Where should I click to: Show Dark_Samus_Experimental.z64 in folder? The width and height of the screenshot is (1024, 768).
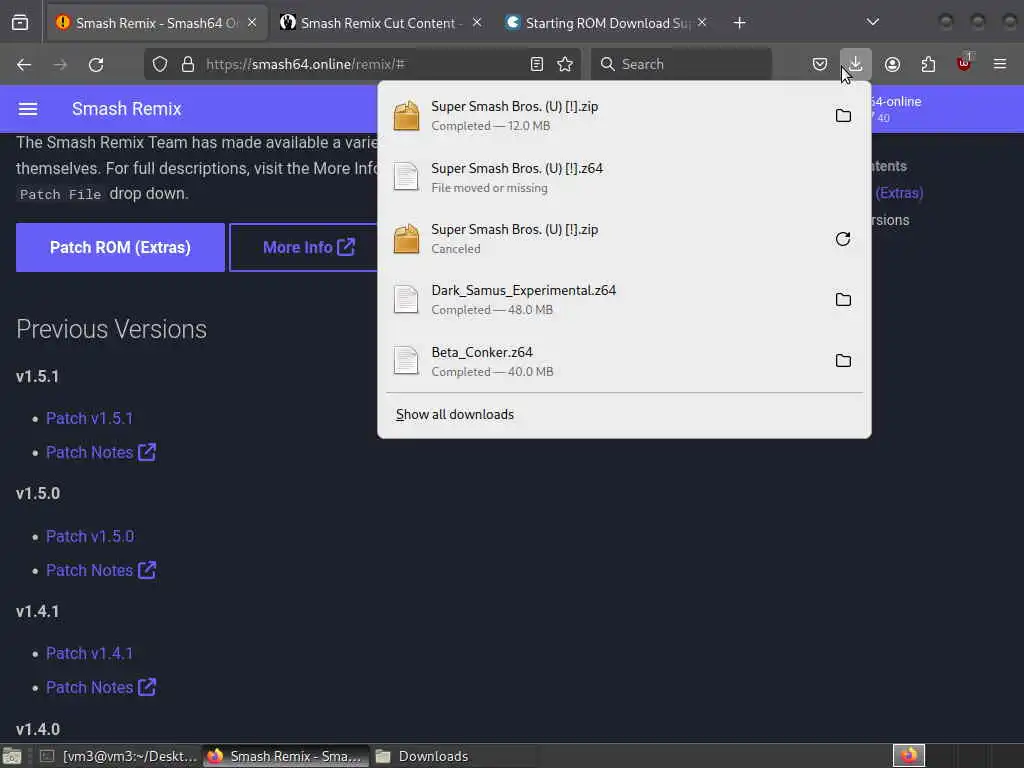[x=843, y=300]
